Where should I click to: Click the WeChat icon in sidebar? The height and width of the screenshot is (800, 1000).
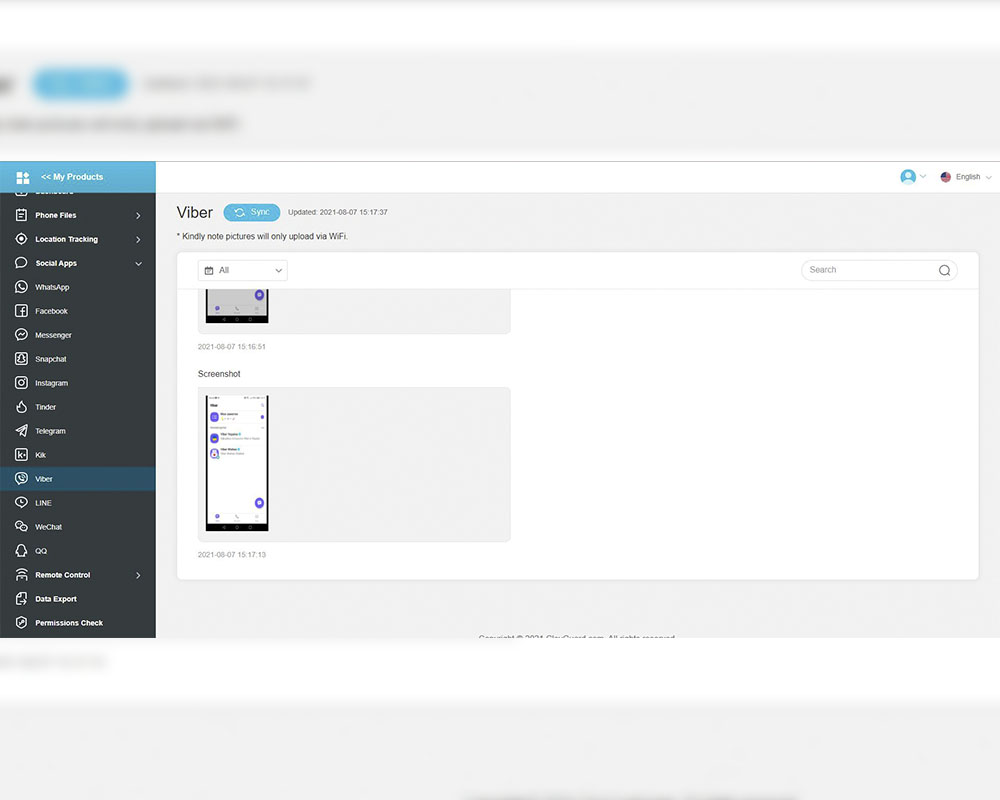[21, 526]
